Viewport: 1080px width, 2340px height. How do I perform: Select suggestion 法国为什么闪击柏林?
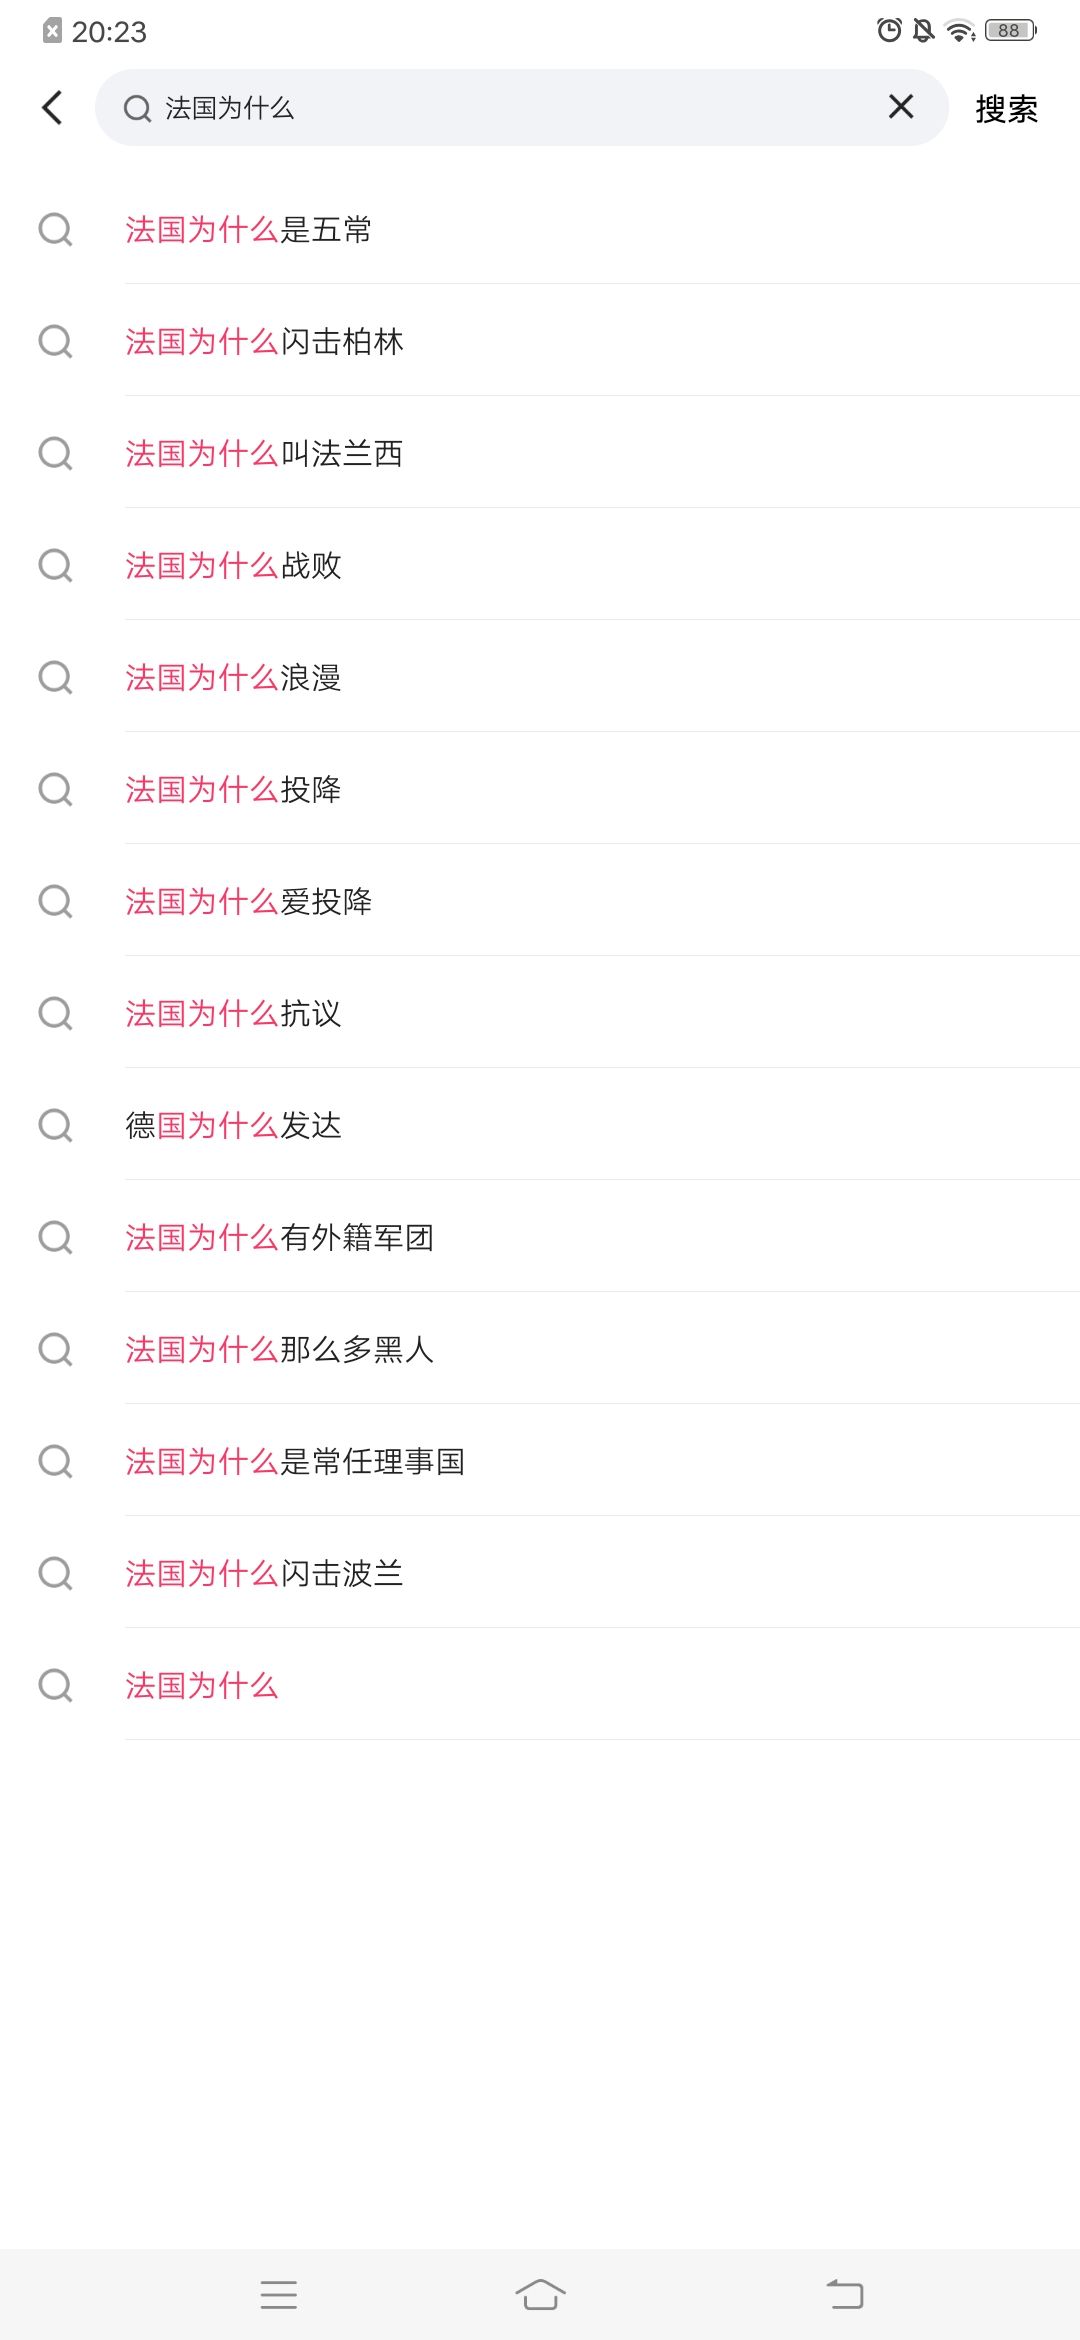tap(264, 342)
